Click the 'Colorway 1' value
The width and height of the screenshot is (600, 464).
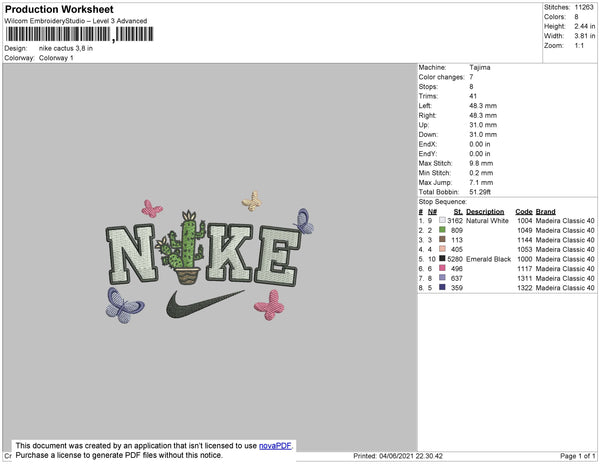tap(56, 58)
